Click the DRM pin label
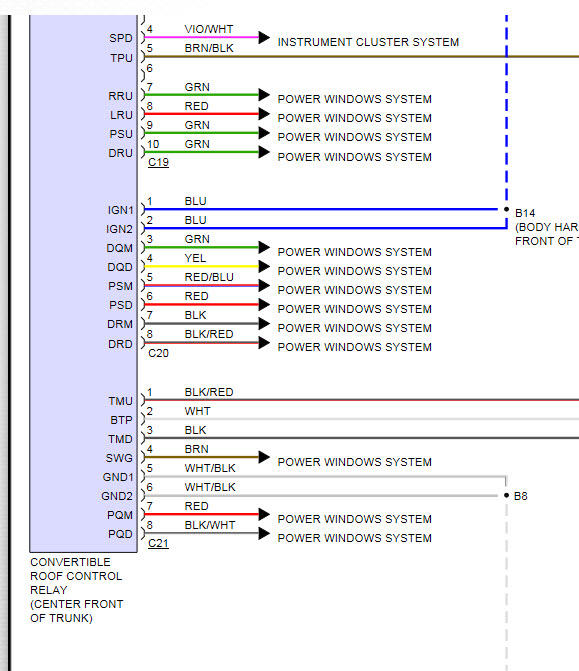 (120, 324)
